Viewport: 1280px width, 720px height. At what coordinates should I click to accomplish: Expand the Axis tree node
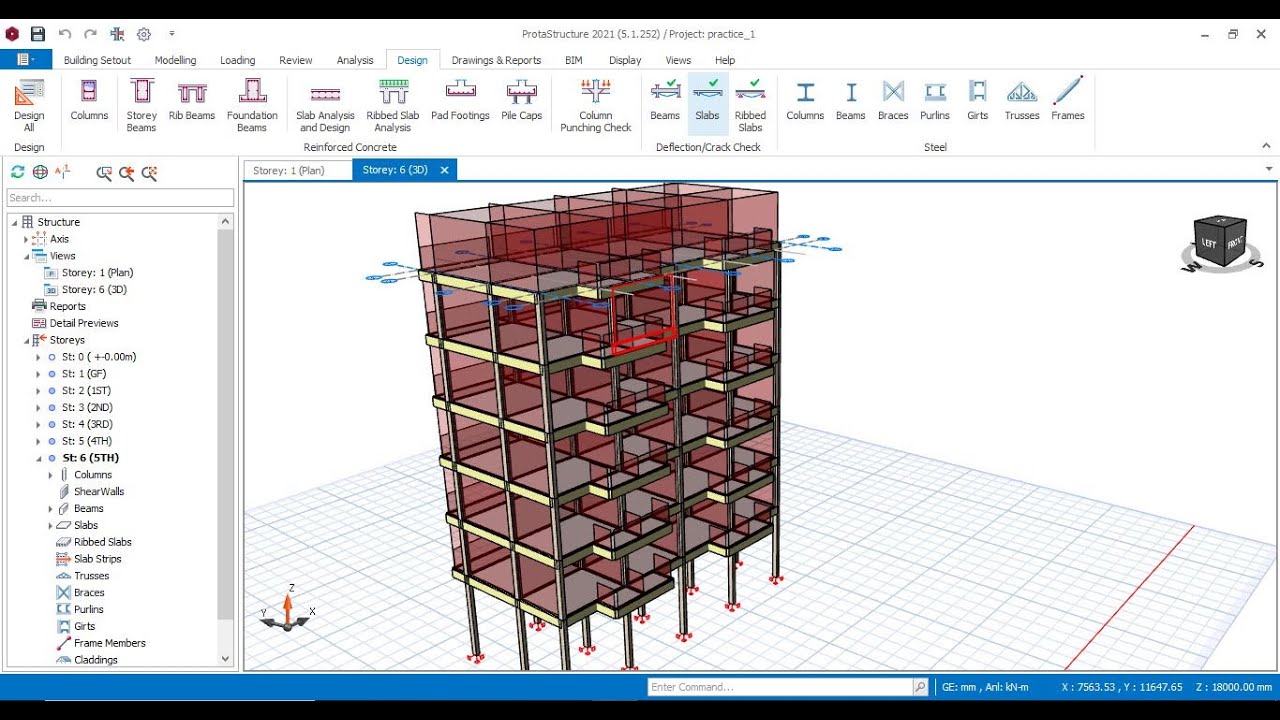[27, 239]
